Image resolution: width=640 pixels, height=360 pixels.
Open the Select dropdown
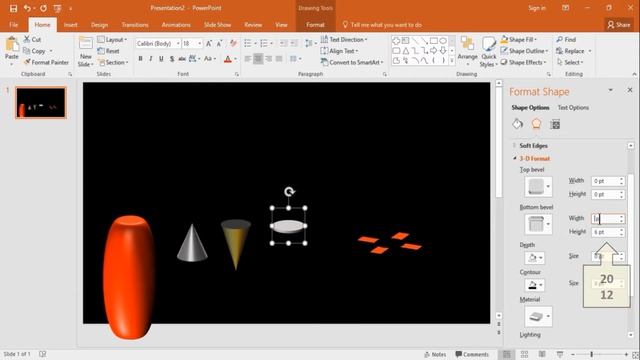(570, 62)
